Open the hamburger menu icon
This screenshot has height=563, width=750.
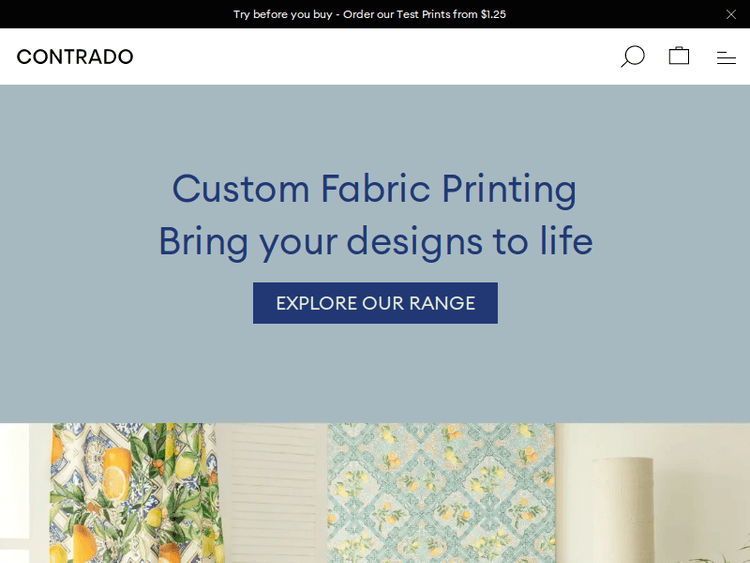(x=726, y=58)
